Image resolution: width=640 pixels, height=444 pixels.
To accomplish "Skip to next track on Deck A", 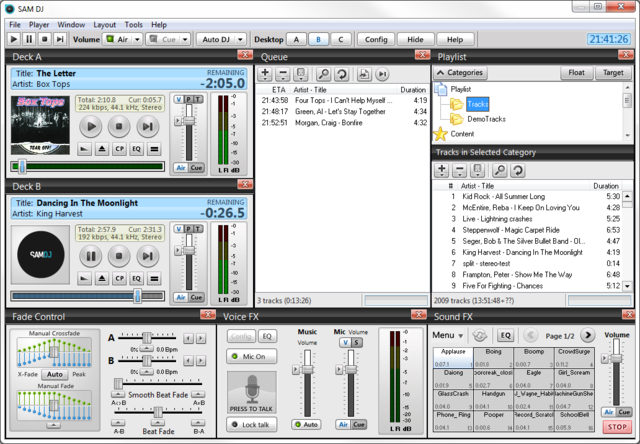I will click(x=147, y=127).
